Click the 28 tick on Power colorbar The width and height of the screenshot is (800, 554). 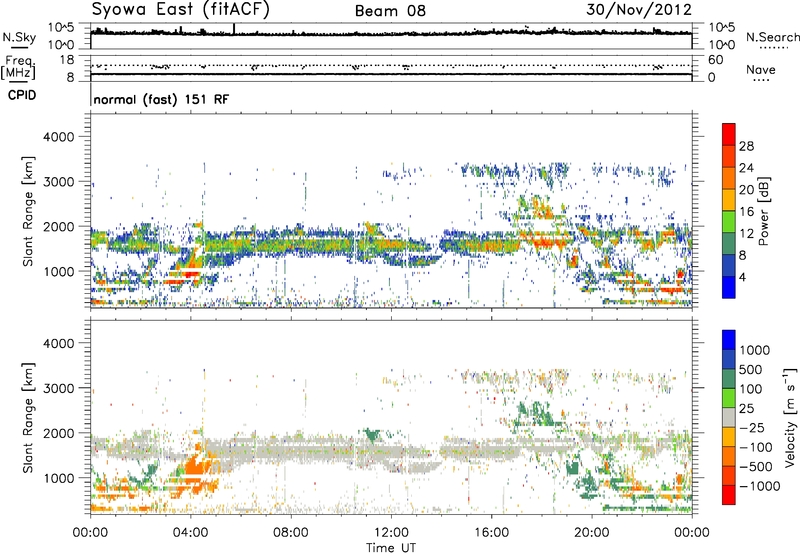click(746, 146)
